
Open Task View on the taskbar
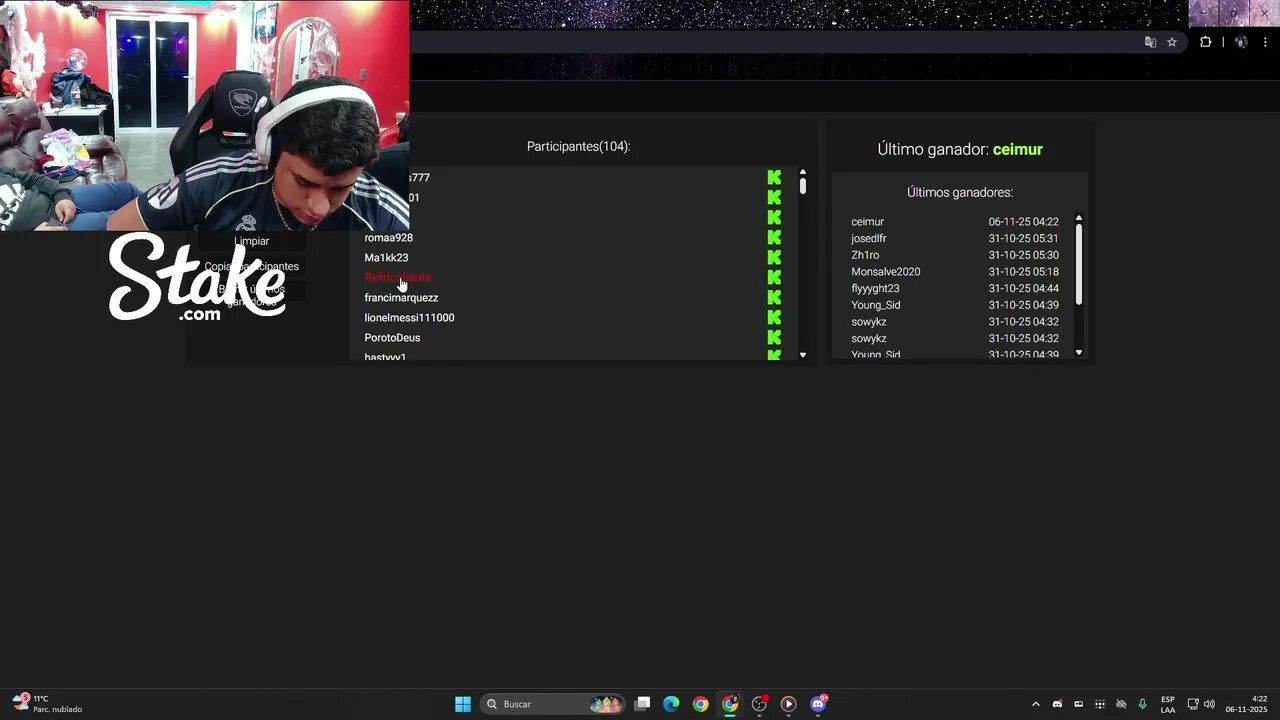pyautogui.click(x=643, y=704)
